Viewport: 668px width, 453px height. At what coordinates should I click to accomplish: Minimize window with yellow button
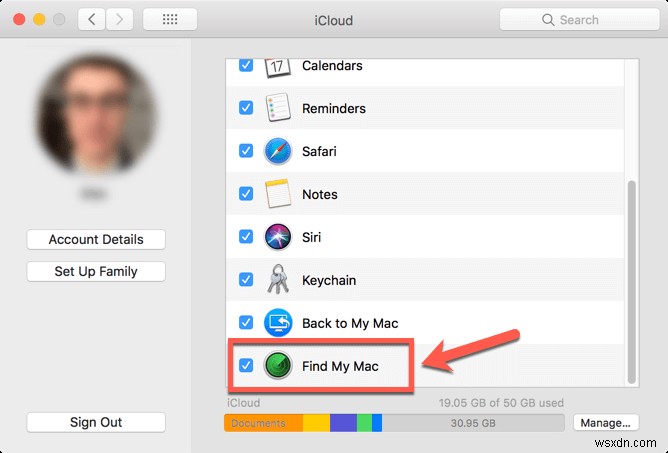[39, 19]
